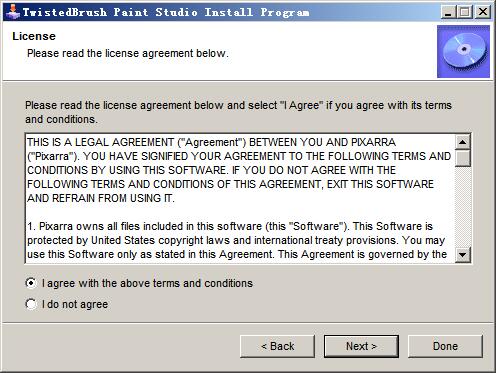Viewport: 496px width, 373px height.
Task: Click the 'I agree with the above terms' label text
Action: point(147,283)
